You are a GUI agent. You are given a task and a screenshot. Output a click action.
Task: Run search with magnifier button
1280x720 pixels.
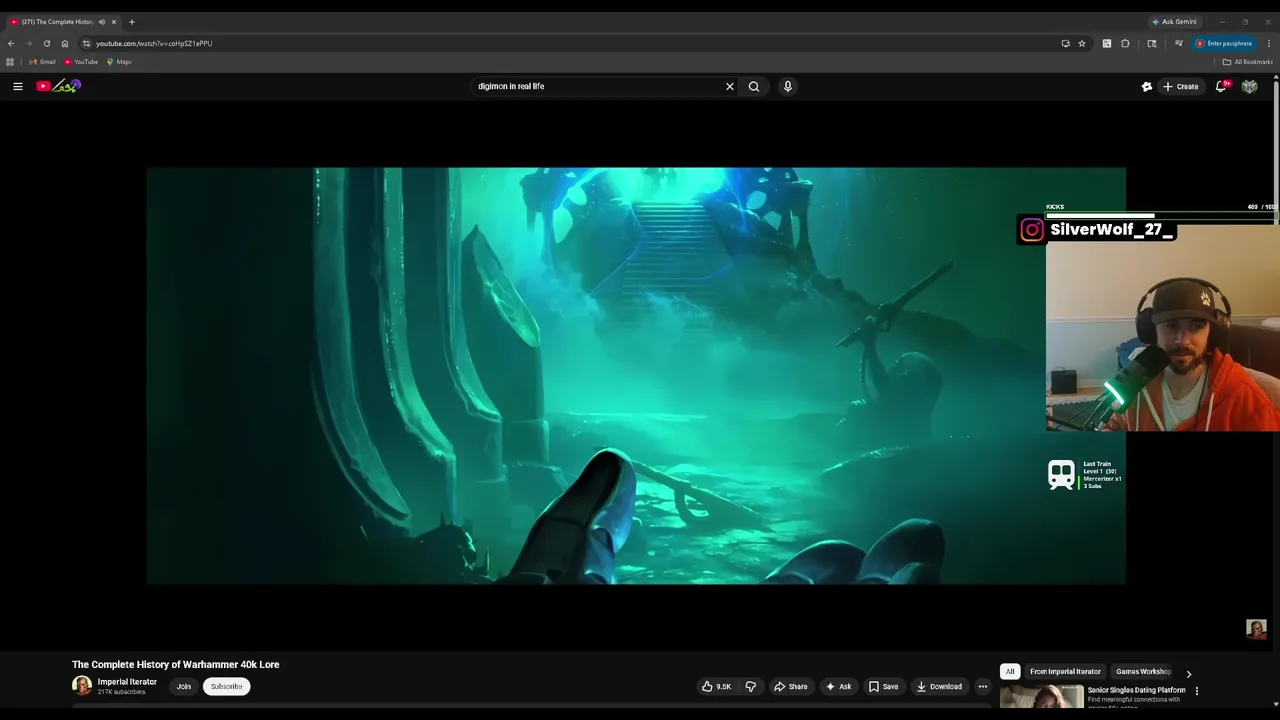754,86
